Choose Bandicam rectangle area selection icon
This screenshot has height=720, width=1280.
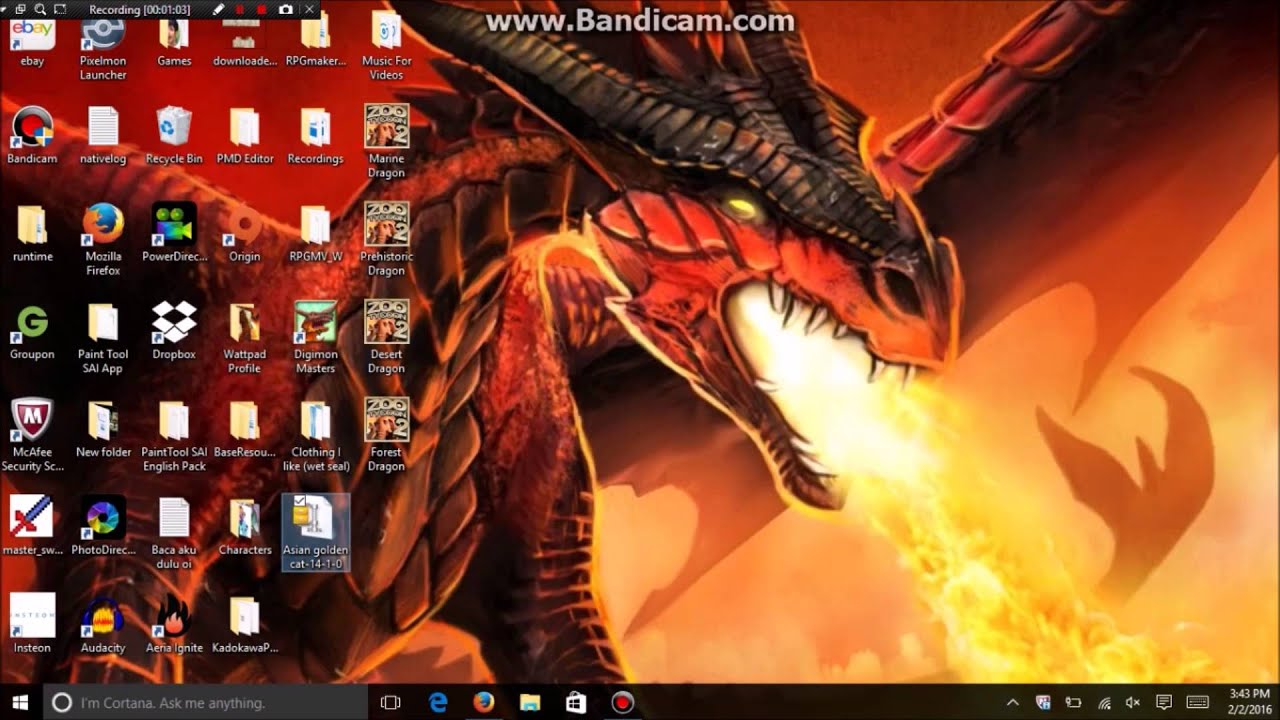click(x=60, y=9)
